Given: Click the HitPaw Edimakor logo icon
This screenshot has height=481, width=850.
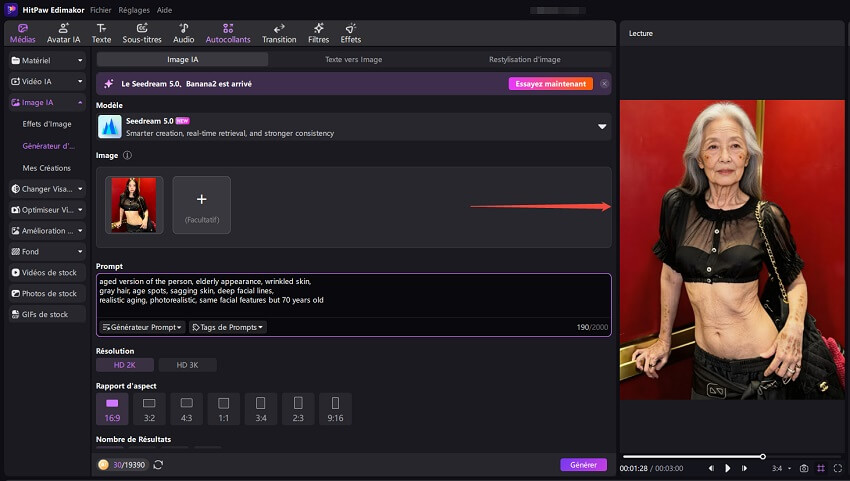Looking at the screenshot, I should coord(11,10).
